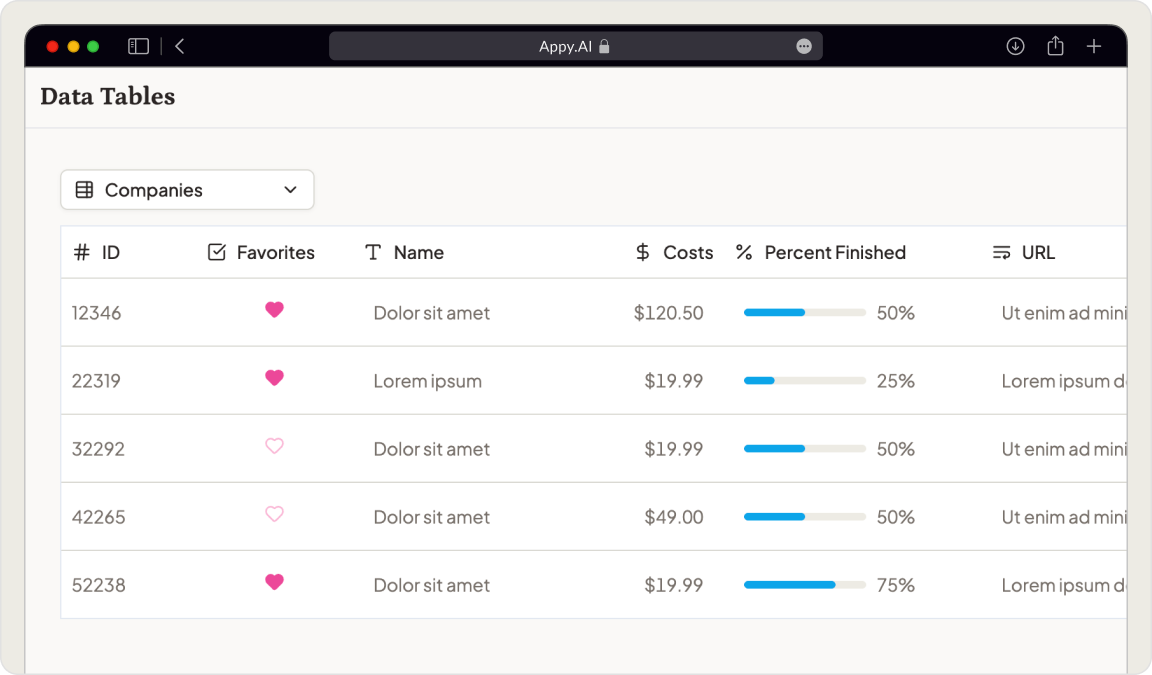Open a new tab with the plus icon
This screenshot has width=1152, height=675.
(1094, 46)
